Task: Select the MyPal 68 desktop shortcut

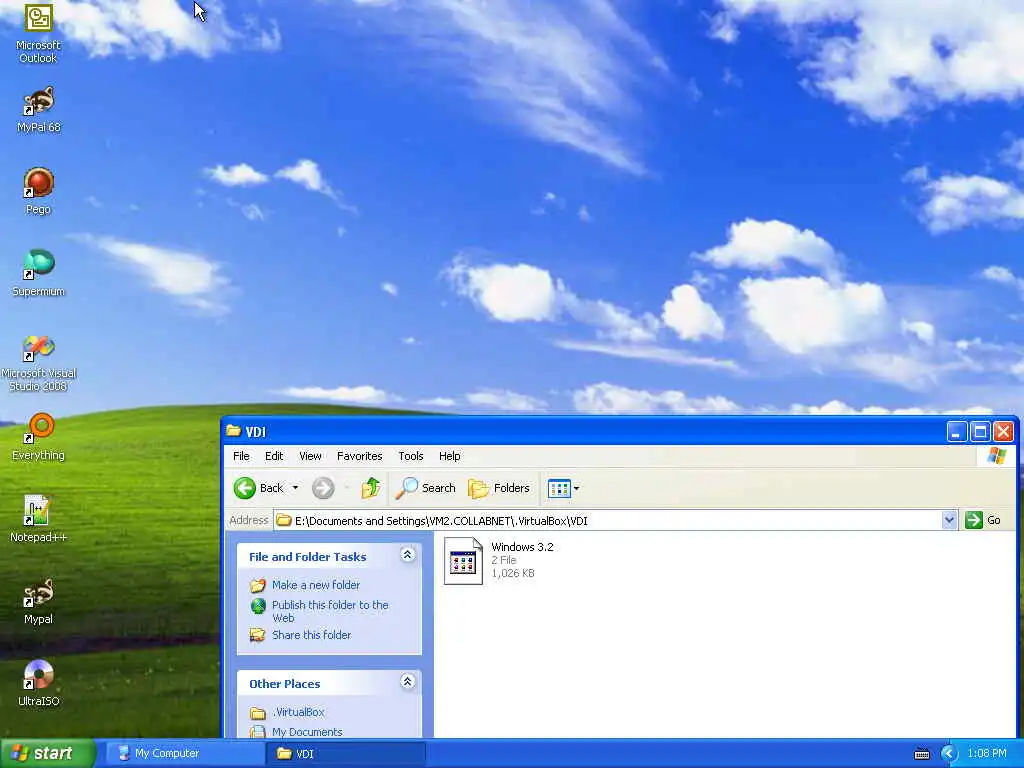Action: [38, 110]
